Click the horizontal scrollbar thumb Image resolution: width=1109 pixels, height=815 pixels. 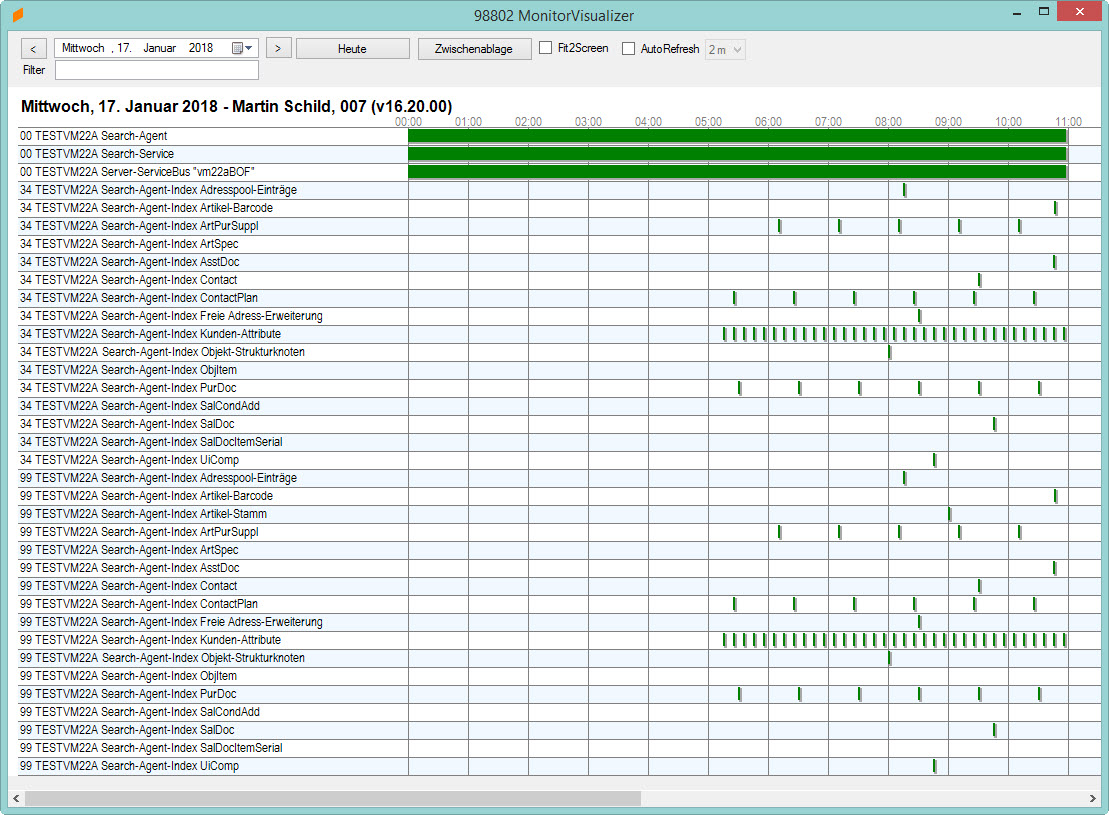click(x=332, y=798)
